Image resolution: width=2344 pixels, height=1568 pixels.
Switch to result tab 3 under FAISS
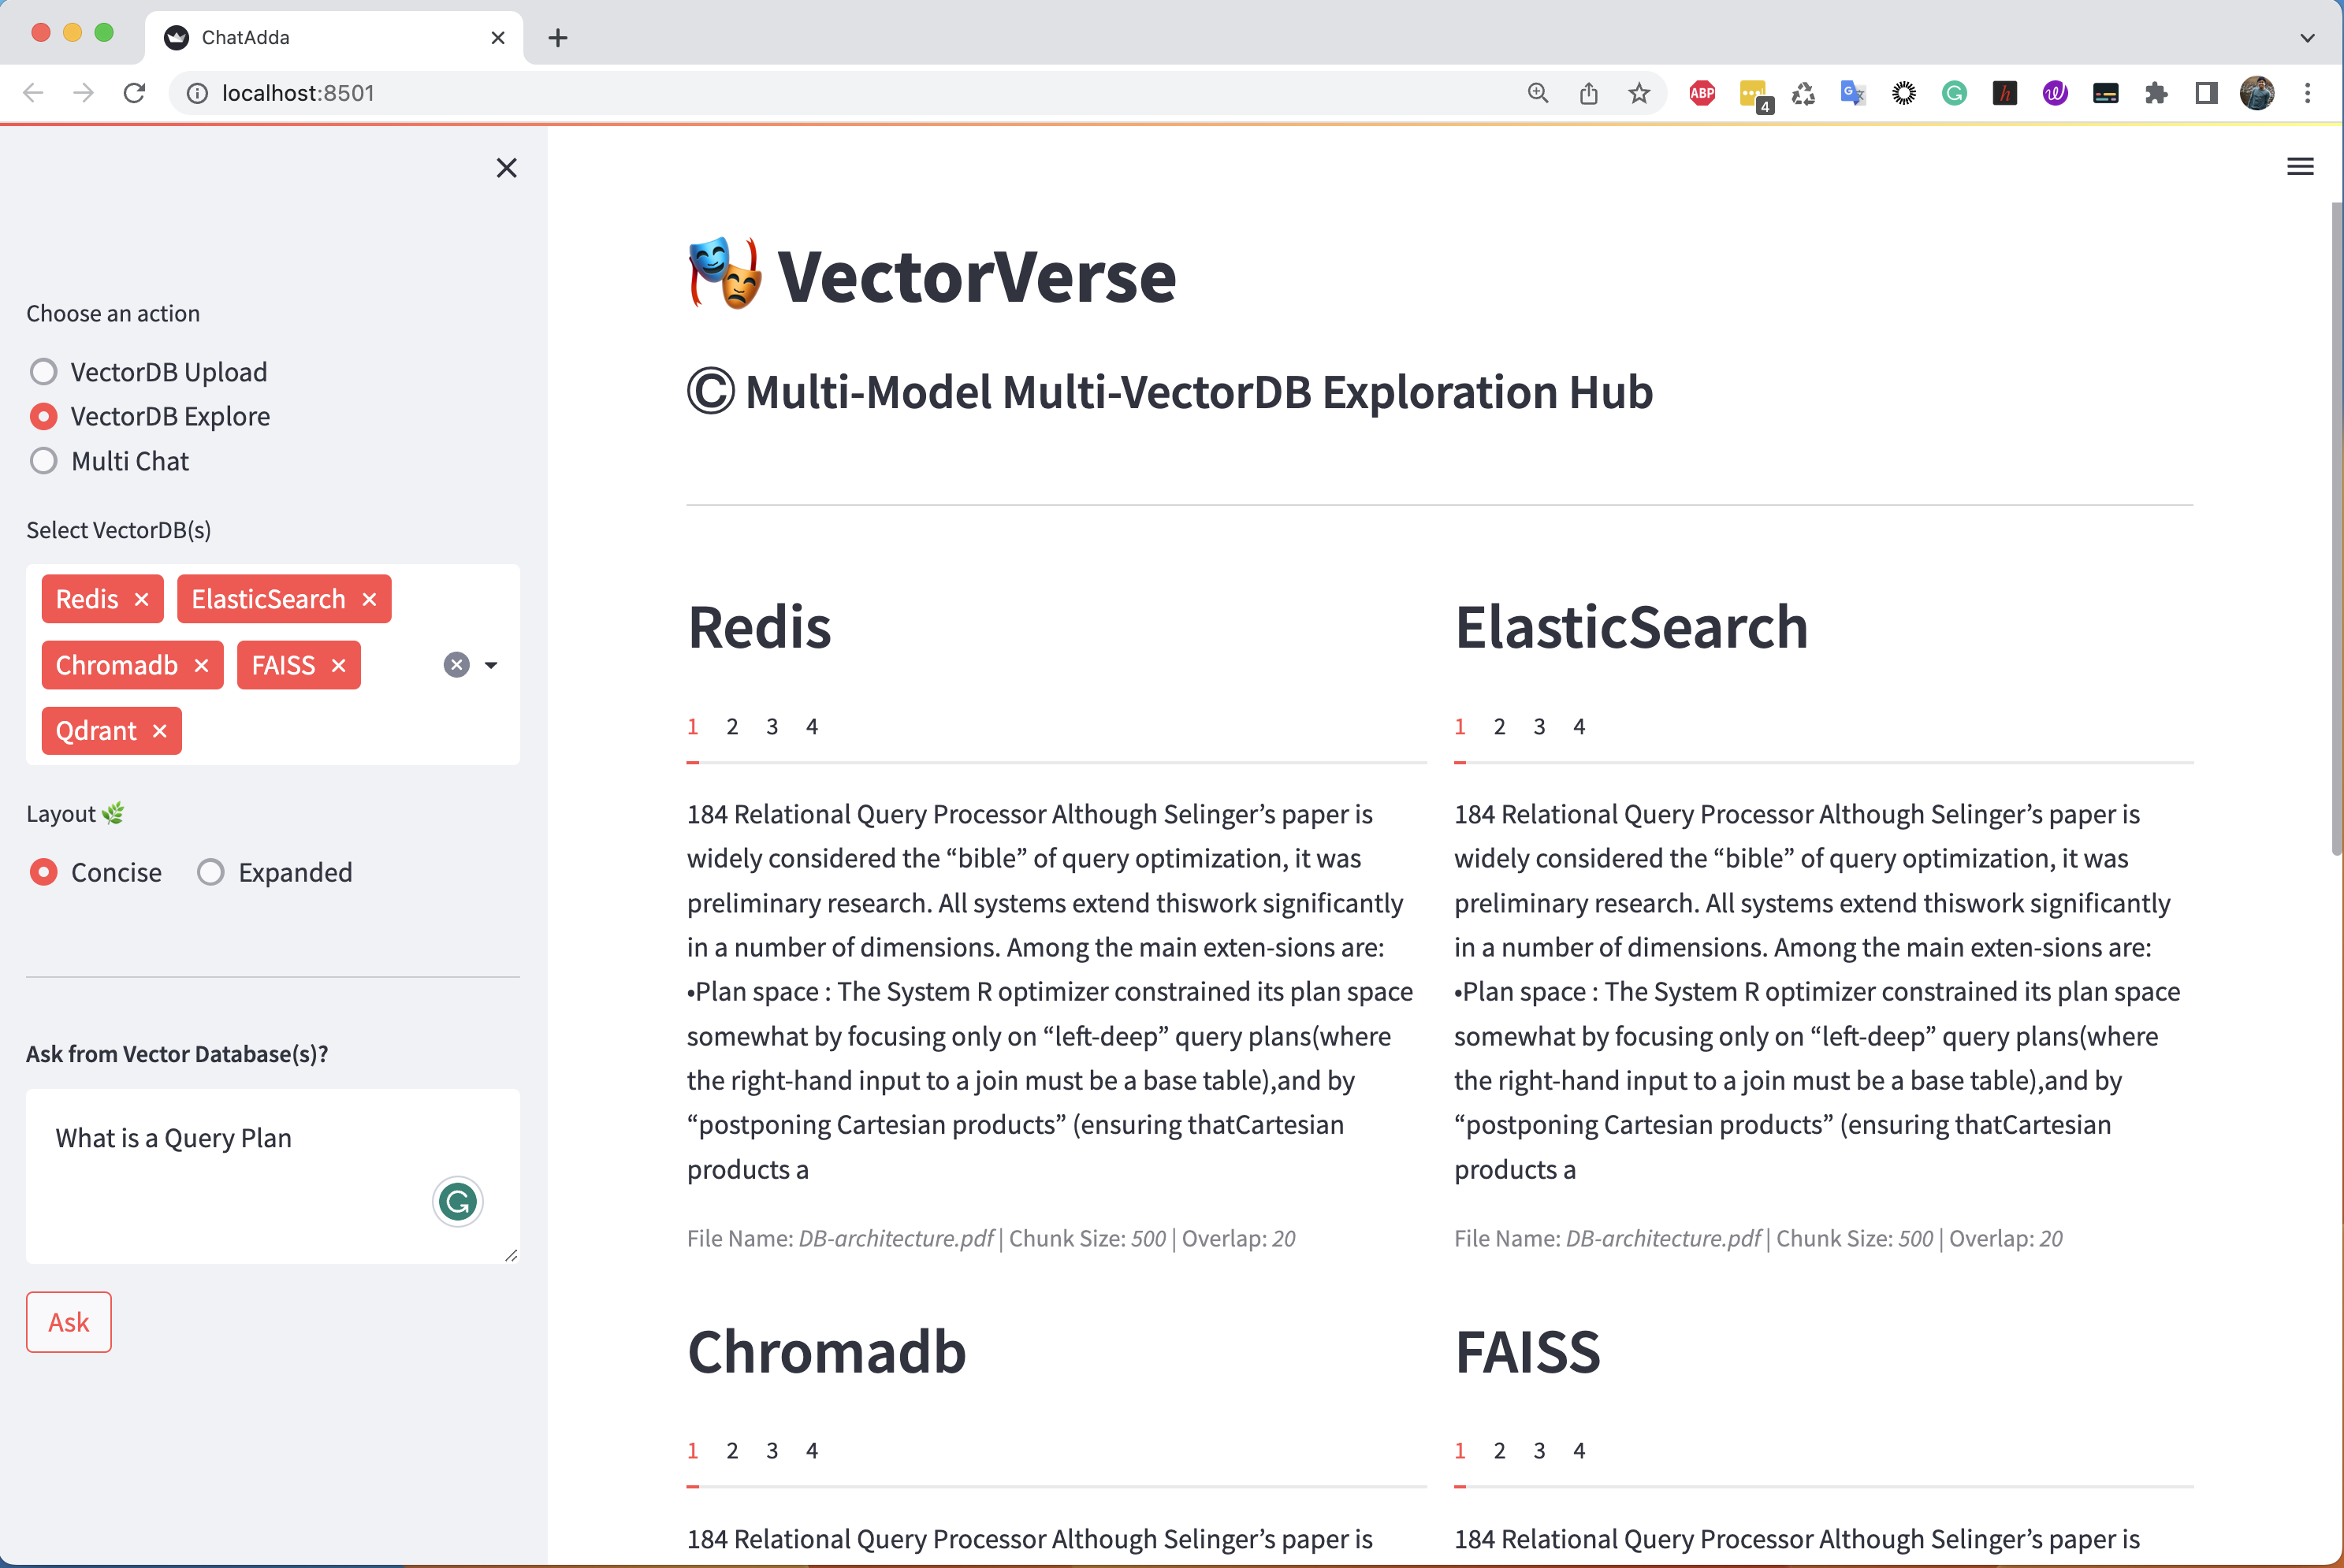(x=1539, y=1450)
